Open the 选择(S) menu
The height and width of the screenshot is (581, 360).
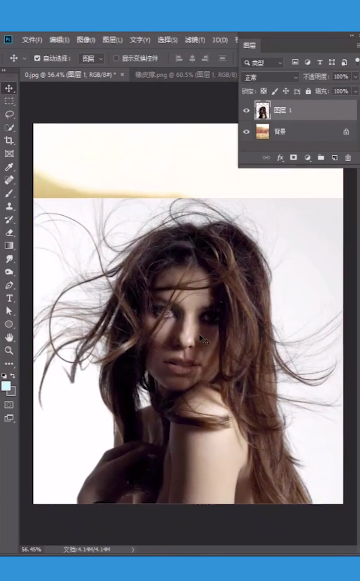point(167,40)
